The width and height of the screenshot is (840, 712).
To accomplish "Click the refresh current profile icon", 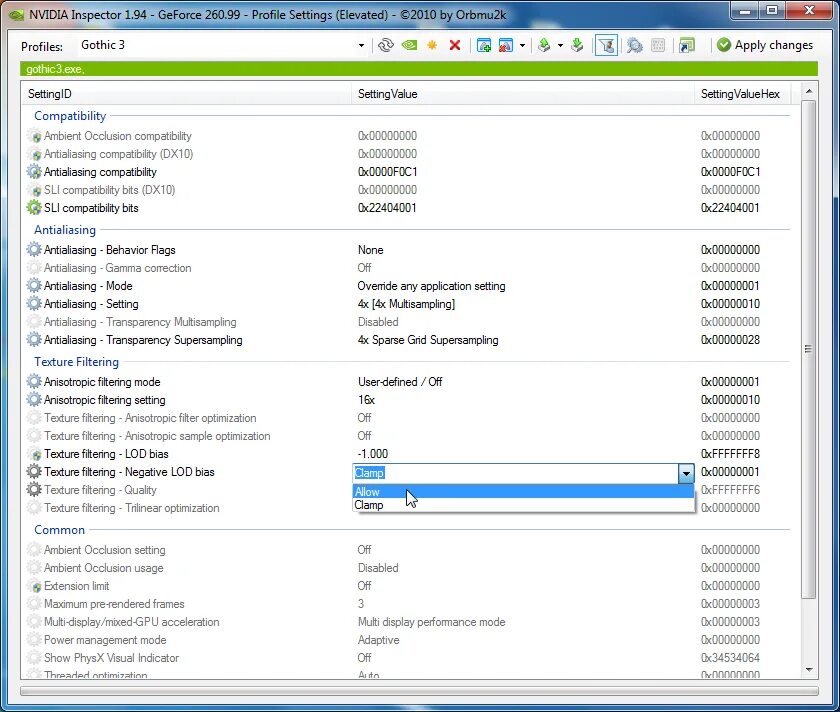I will (x=386, y=46).
